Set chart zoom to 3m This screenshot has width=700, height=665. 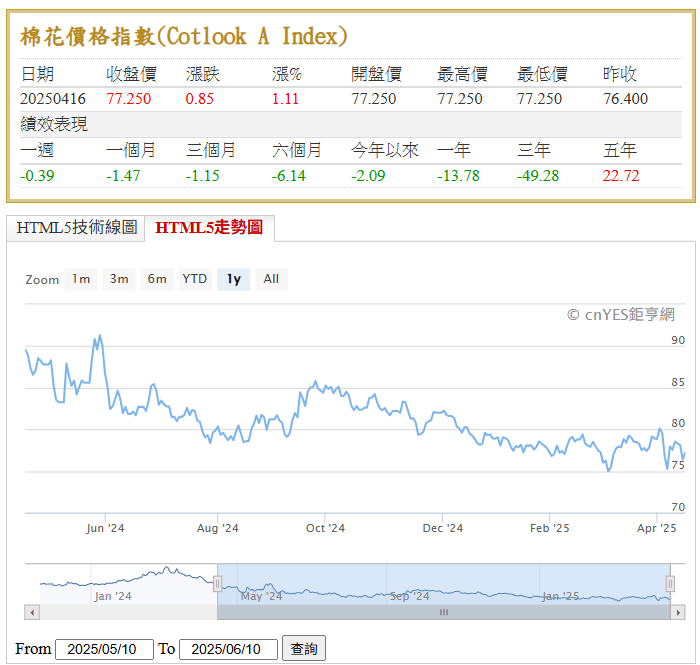pos(119,279)
